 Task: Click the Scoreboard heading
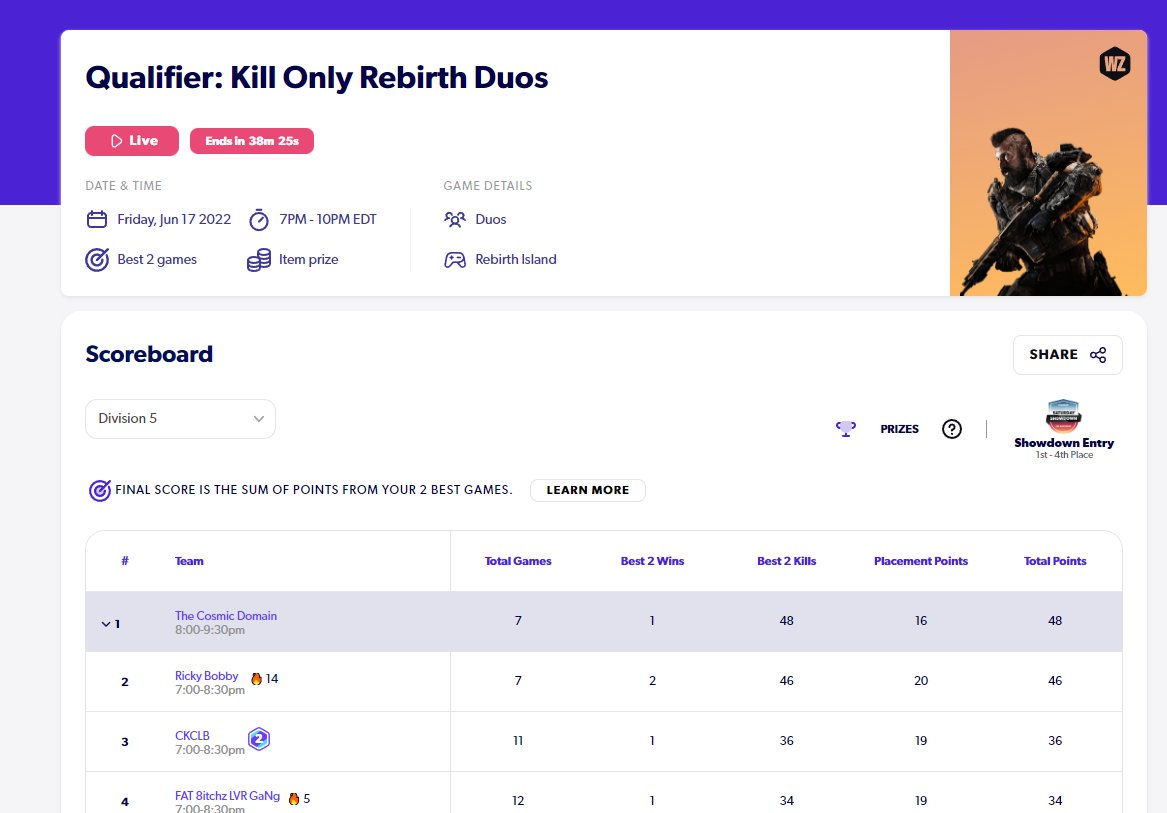pyautogui.click(x=149, y=354)
